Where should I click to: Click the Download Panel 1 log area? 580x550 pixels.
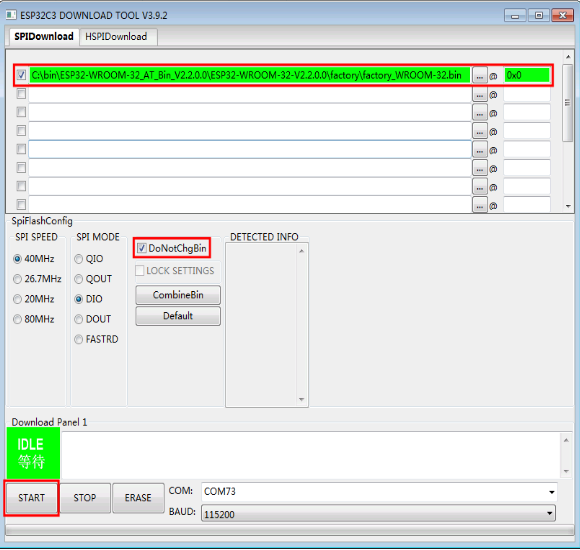click(x=311, y=455)
